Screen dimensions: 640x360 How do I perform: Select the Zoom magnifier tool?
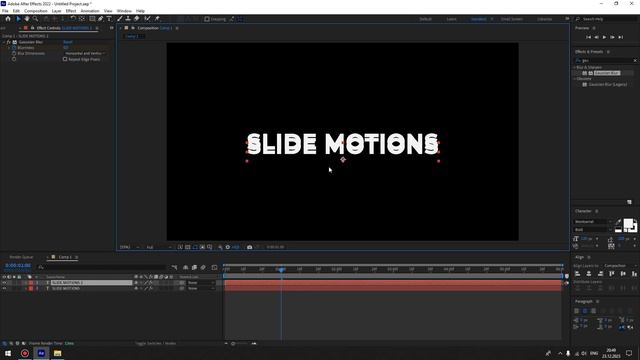point(36,19)
